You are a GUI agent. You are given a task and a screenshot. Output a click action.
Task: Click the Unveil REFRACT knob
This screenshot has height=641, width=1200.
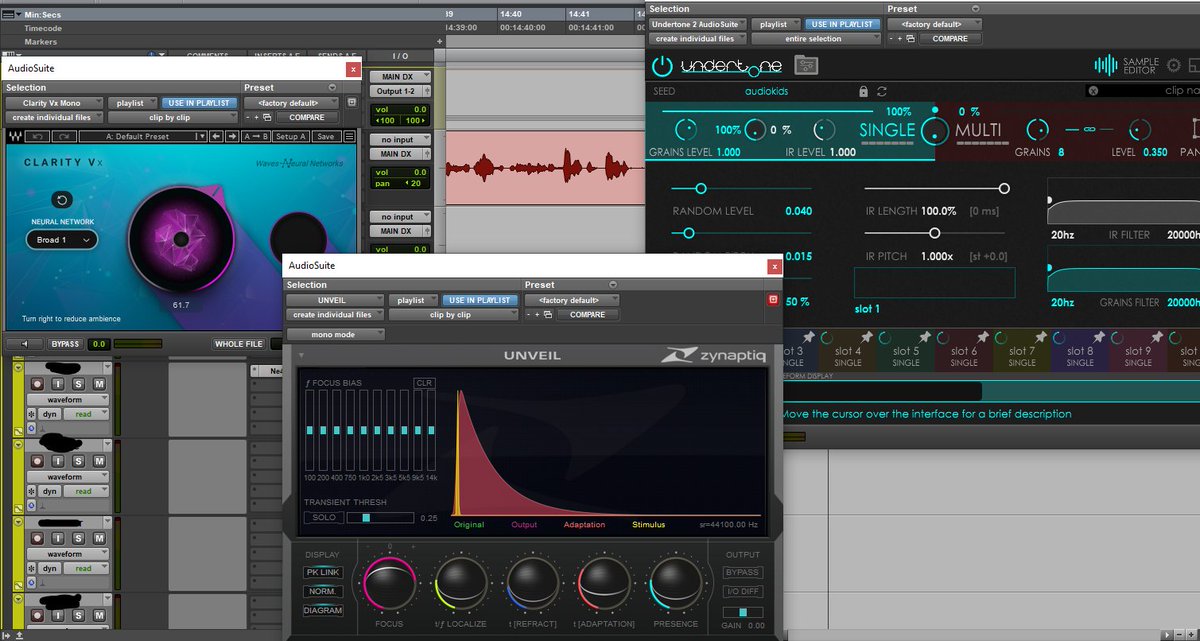tap(533, 584)
